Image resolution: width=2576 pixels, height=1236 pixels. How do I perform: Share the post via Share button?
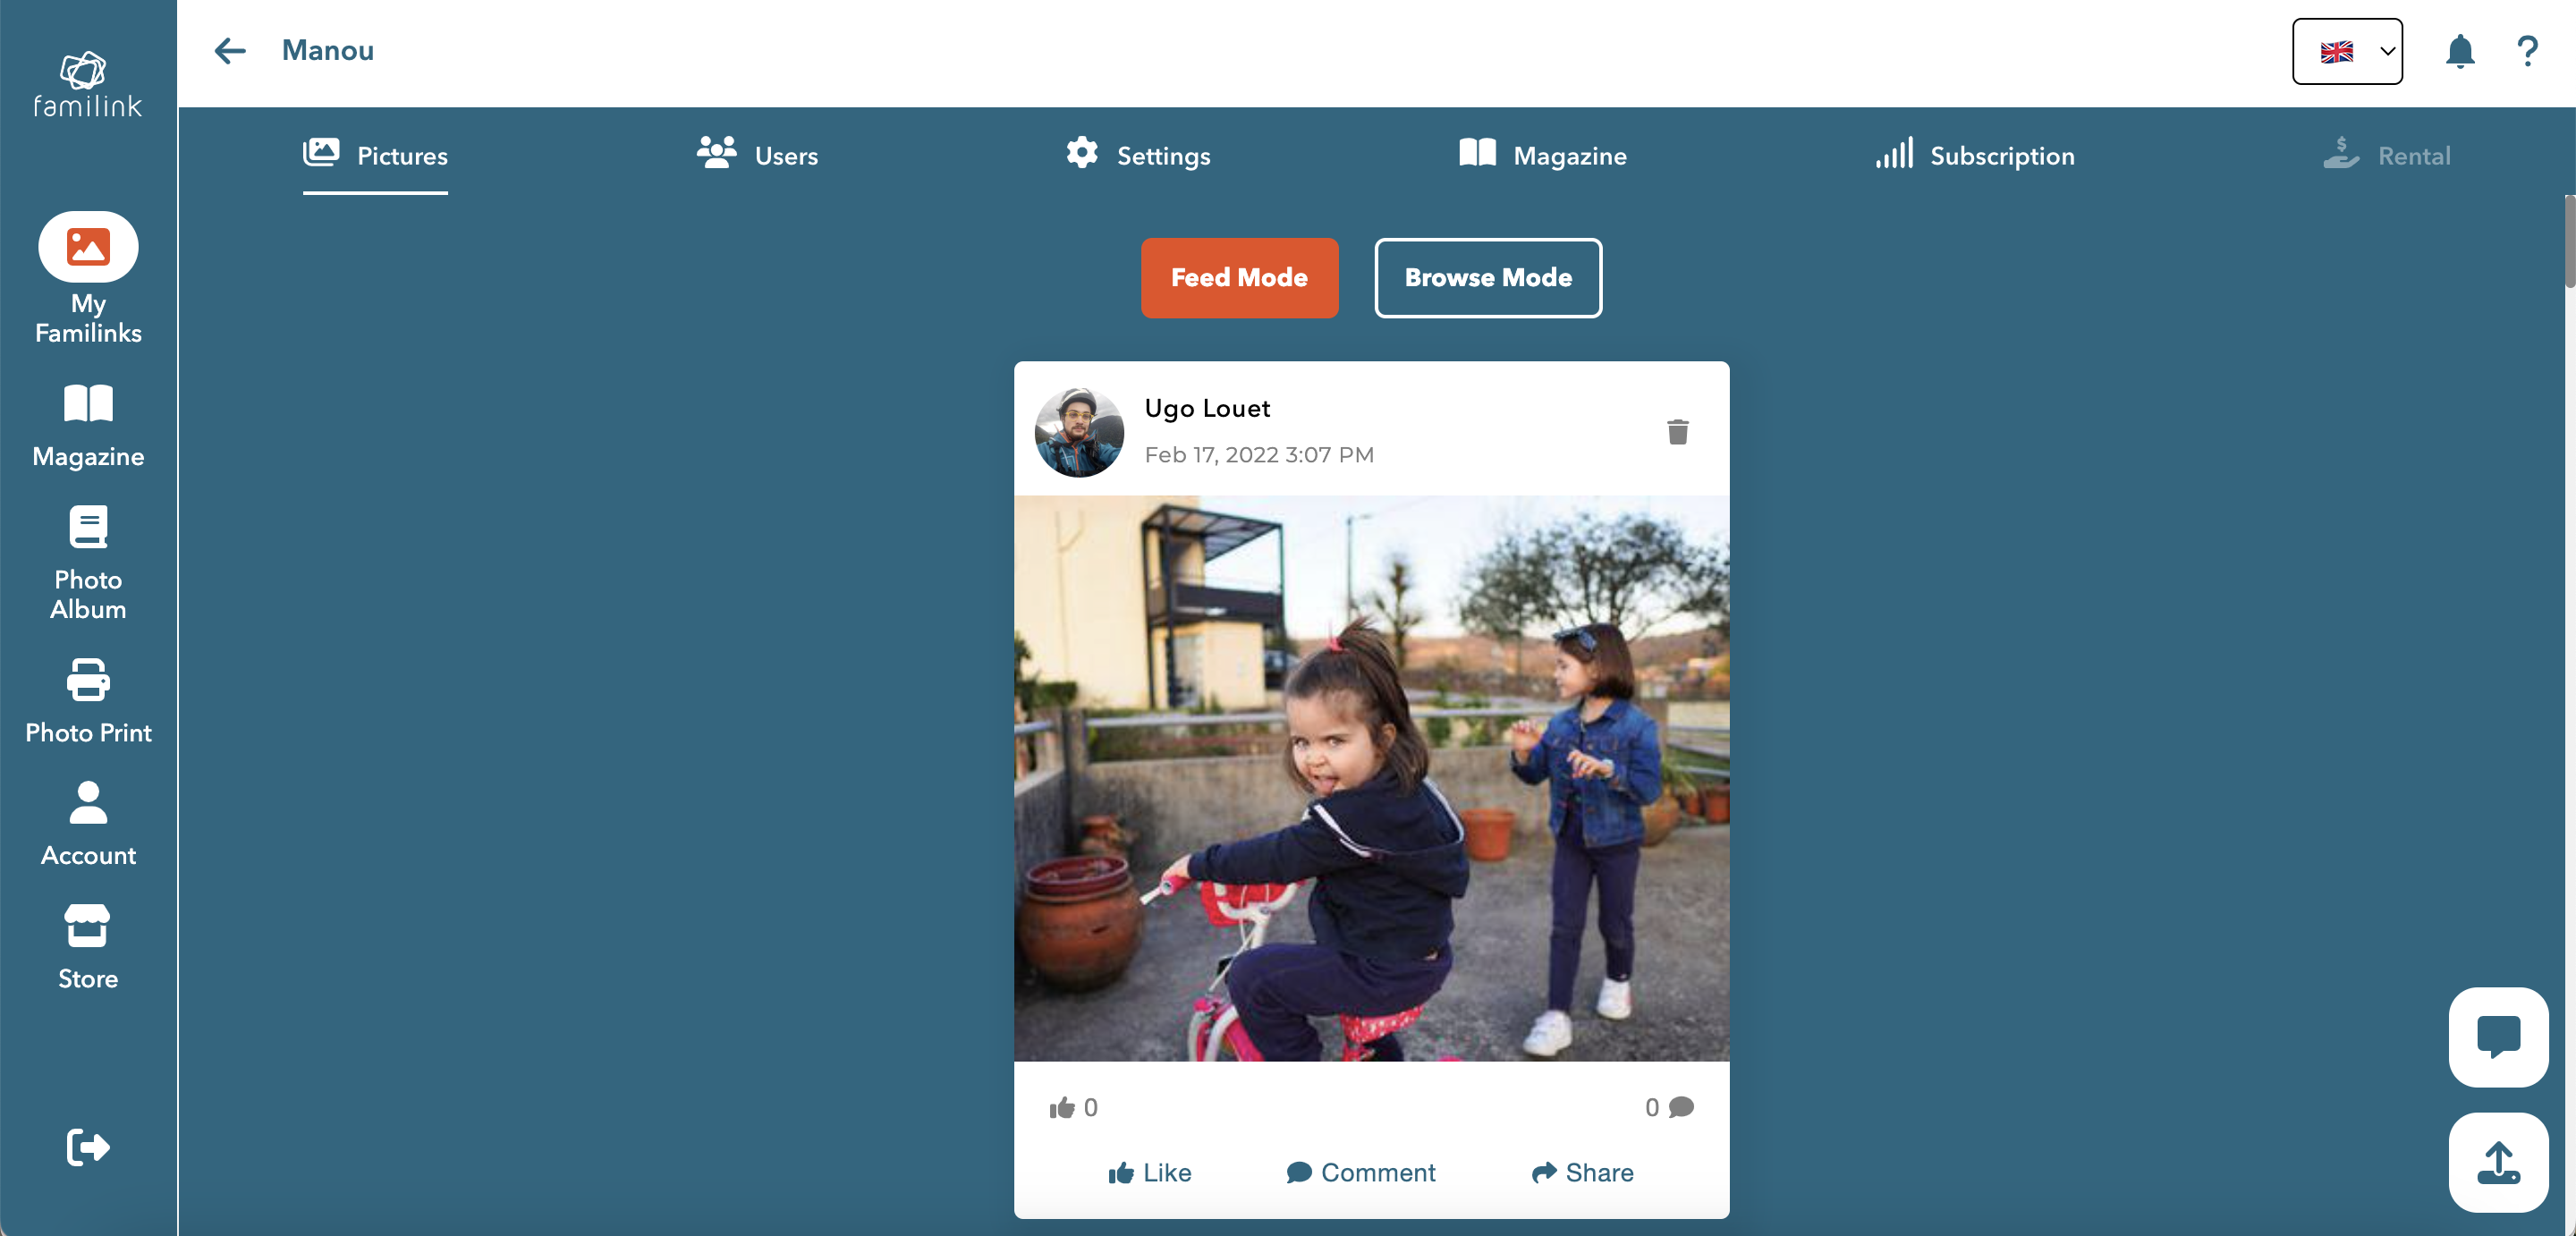1582,1172
